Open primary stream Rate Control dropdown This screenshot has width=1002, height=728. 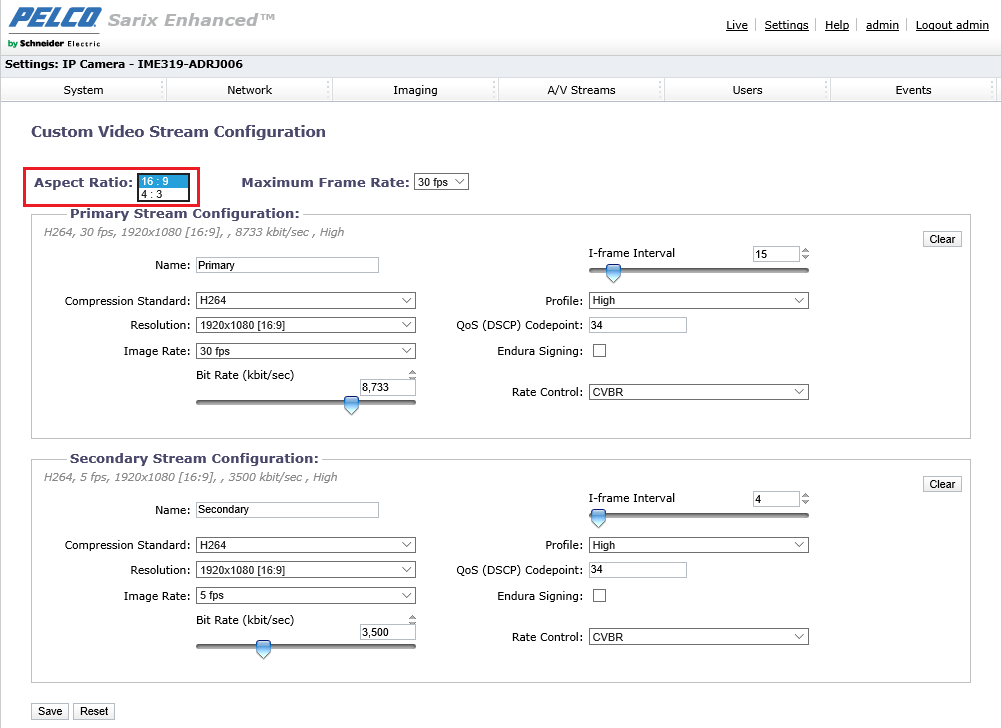tap(698, 392)
